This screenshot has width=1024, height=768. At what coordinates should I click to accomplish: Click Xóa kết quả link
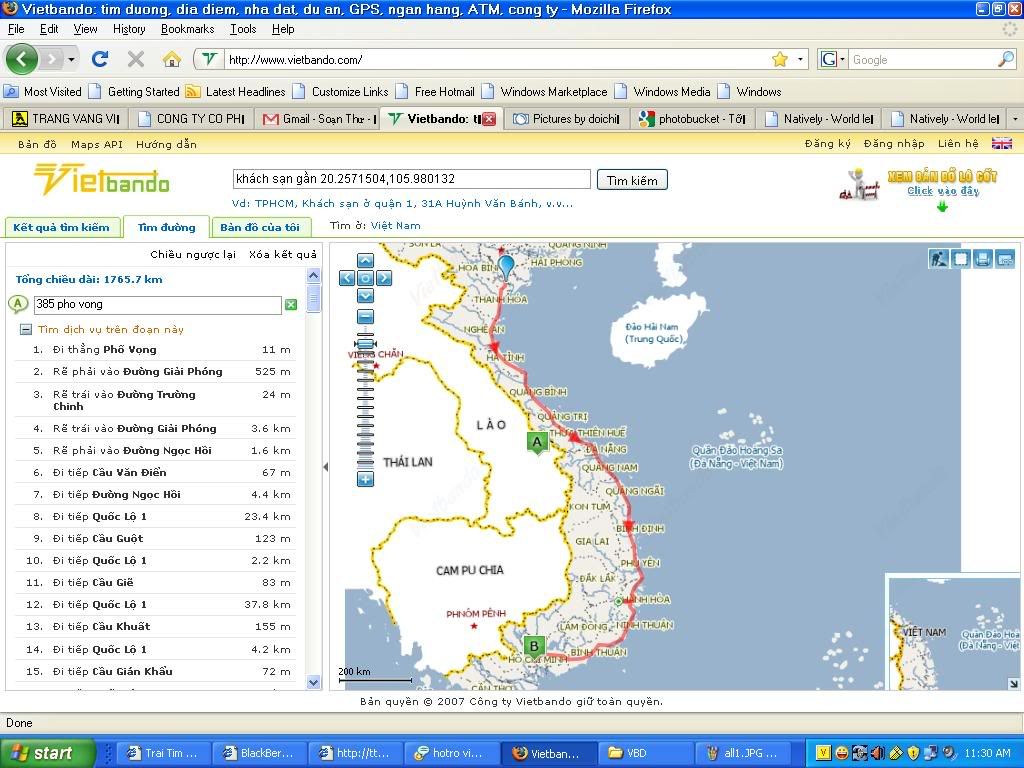pyautogui.click(x=283, y=255)
